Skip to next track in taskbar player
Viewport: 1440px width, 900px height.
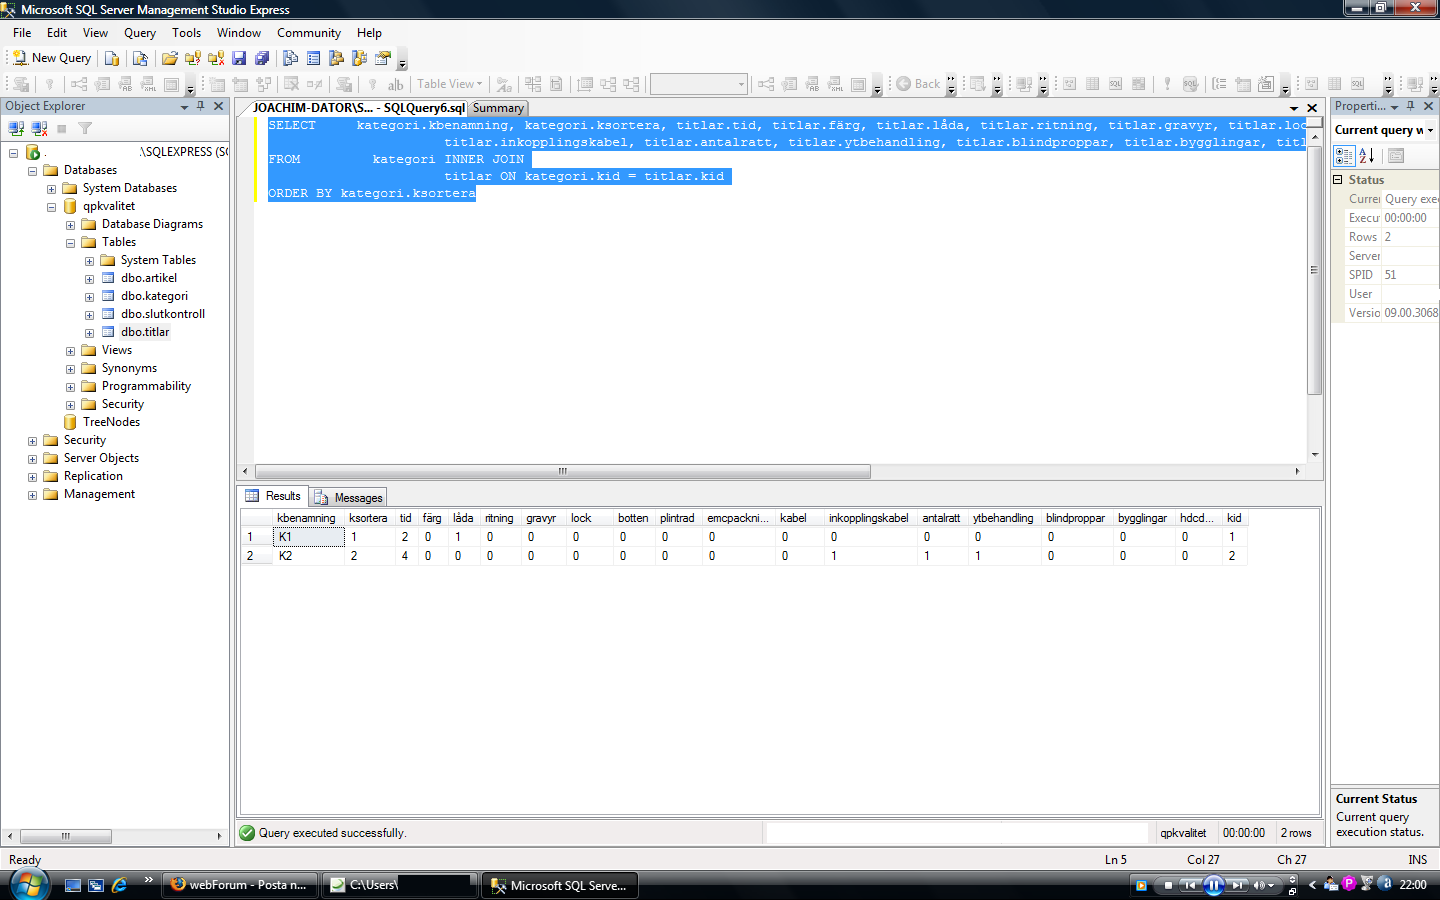pyautogui.click(x=1237, y=885)
